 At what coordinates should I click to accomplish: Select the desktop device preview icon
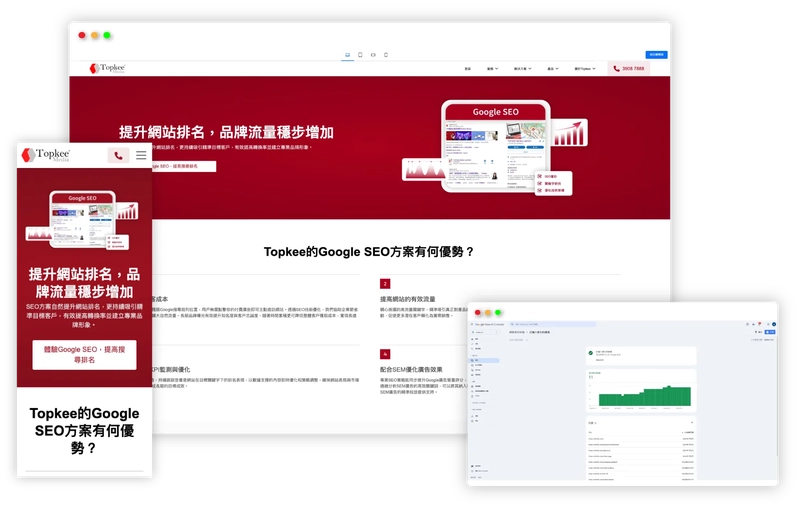(347, 54)
